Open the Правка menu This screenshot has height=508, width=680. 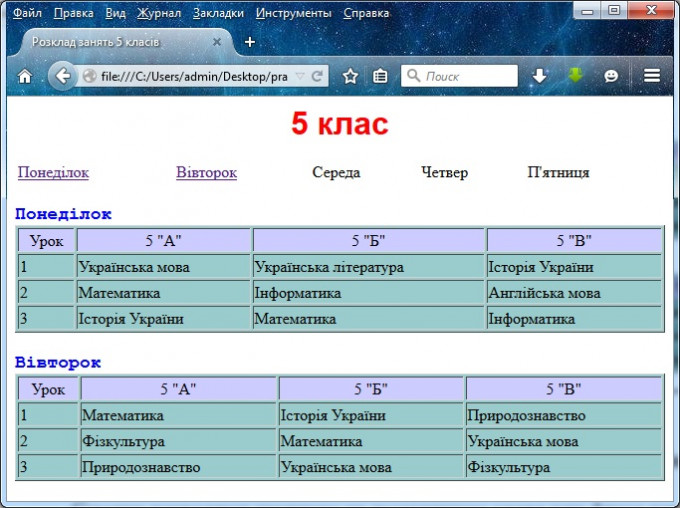(x=73, y=13)
